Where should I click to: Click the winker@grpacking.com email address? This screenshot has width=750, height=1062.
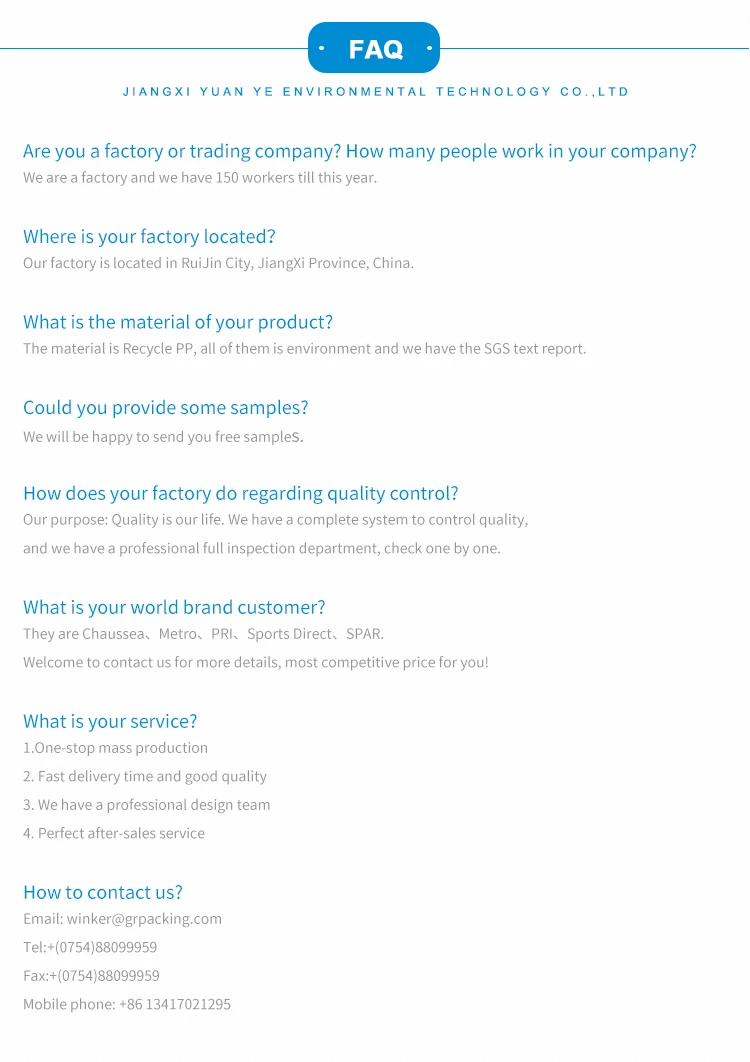coord(144,919)
